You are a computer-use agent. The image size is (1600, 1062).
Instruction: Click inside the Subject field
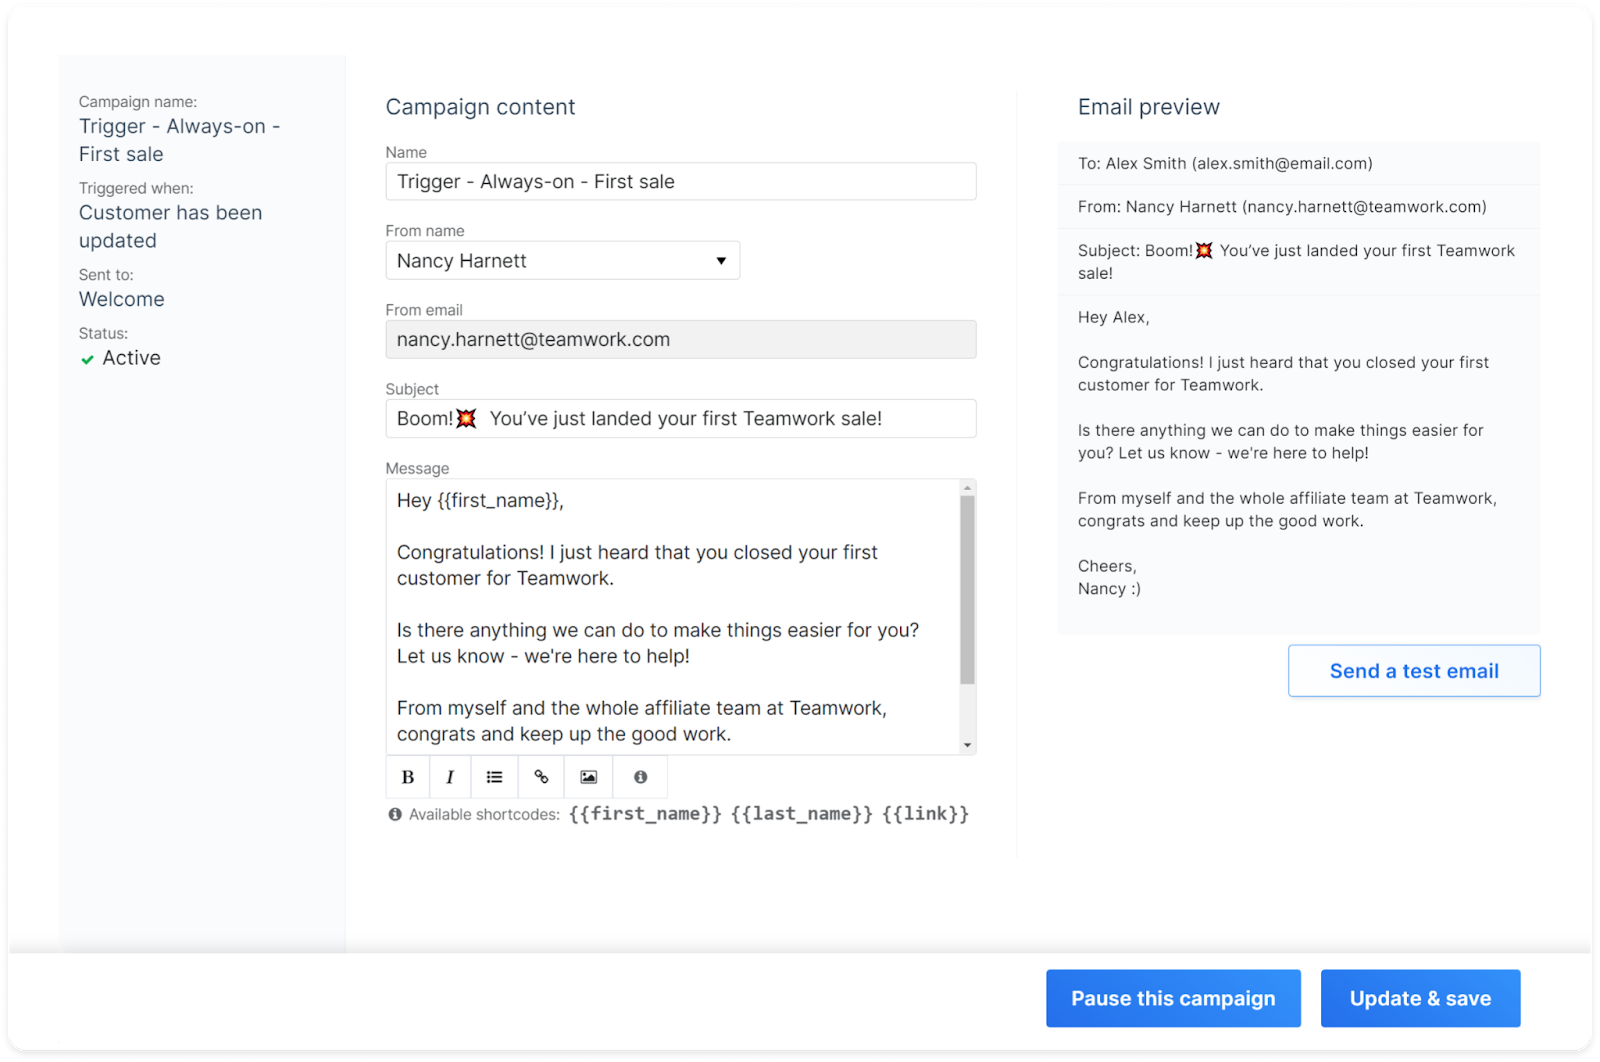tap(681, 418)
